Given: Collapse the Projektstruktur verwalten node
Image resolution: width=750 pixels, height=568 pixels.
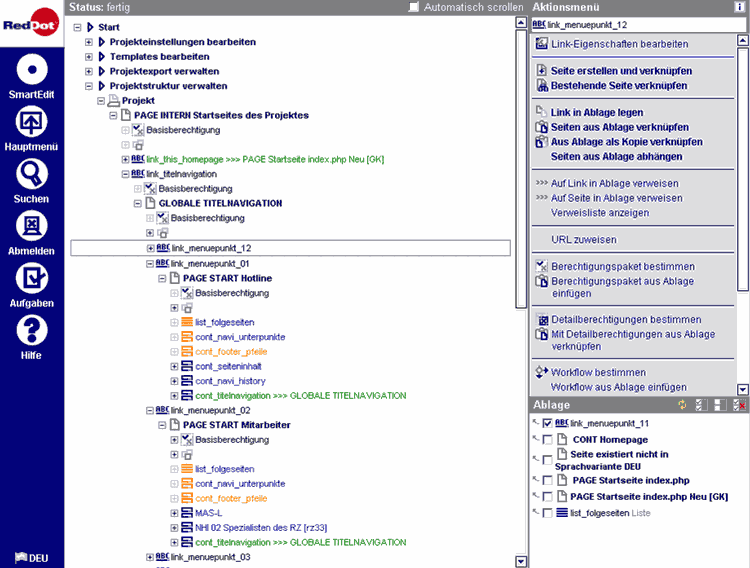Looking at the screenshot, I should click(88, 87).
